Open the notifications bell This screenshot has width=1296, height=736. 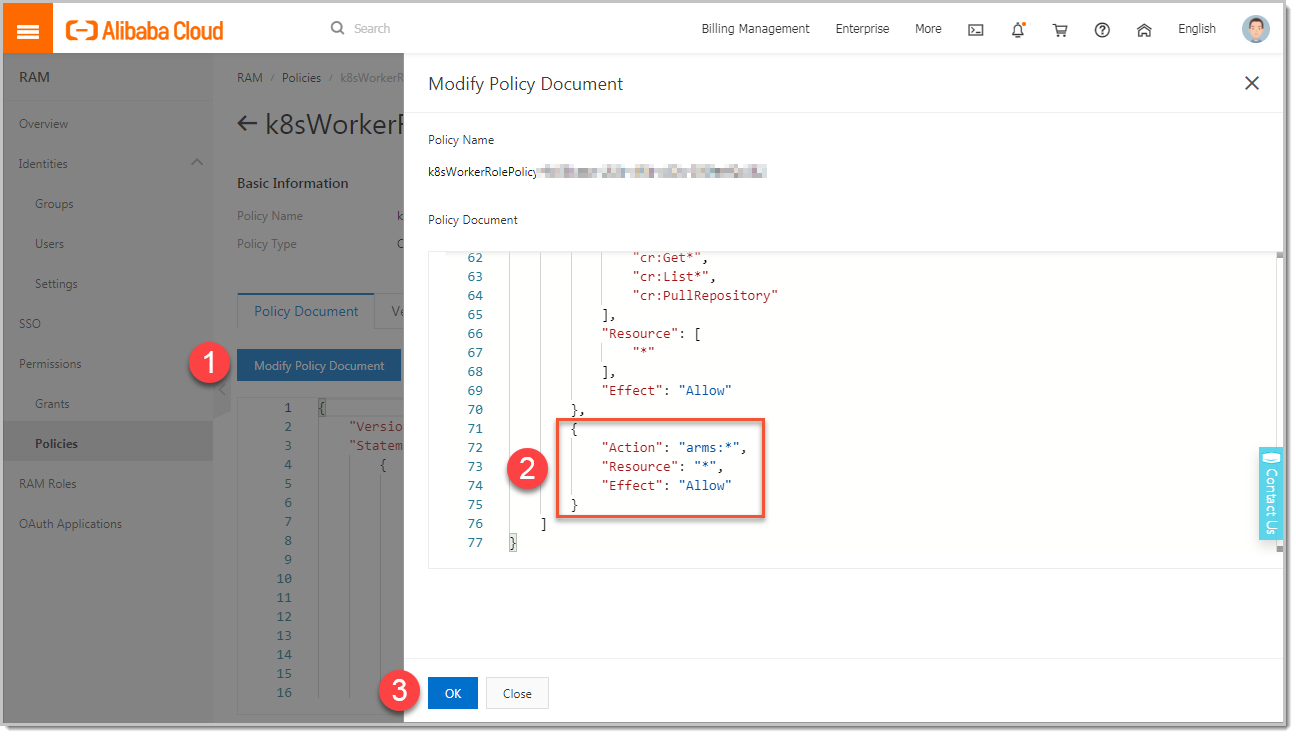pos(1018,30)
